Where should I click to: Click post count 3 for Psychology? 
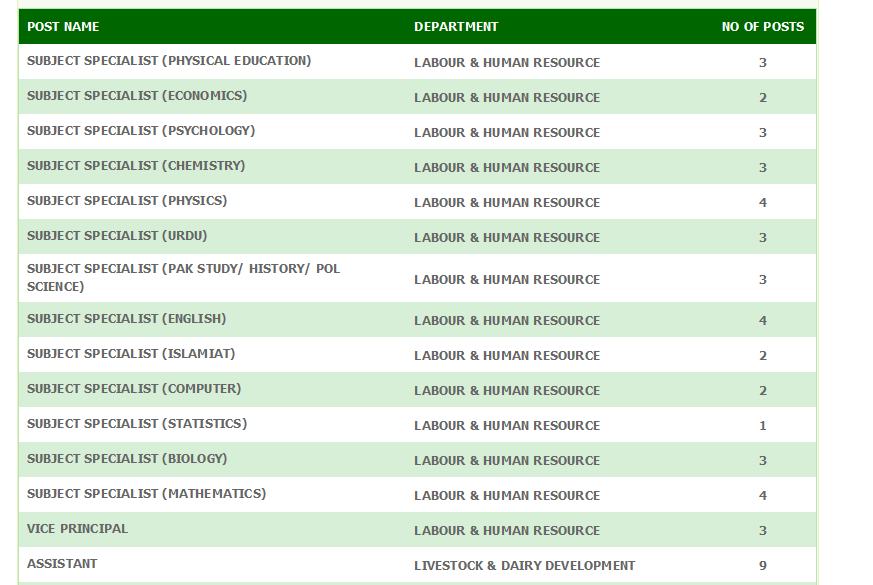(763, 132)
